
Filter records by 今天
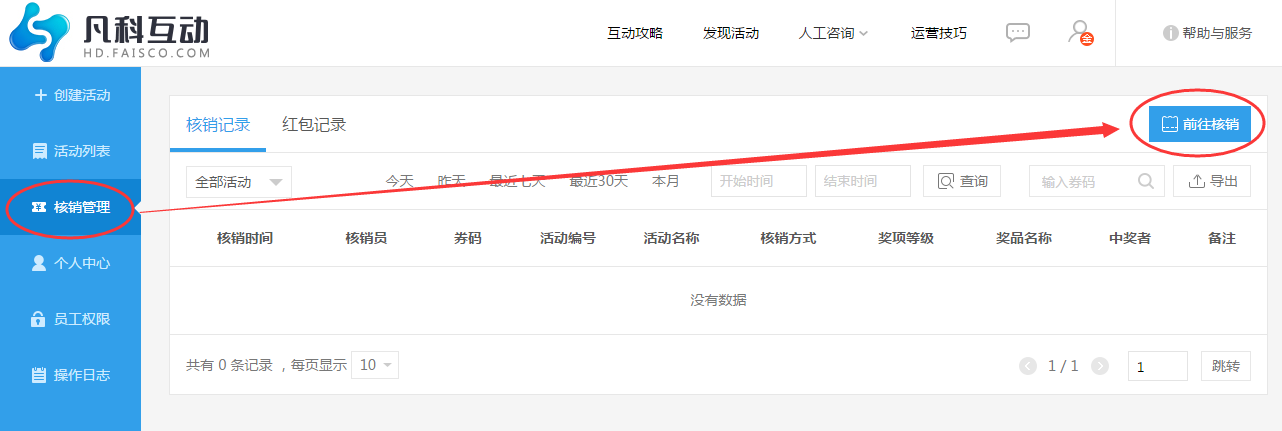click(400, 181)
